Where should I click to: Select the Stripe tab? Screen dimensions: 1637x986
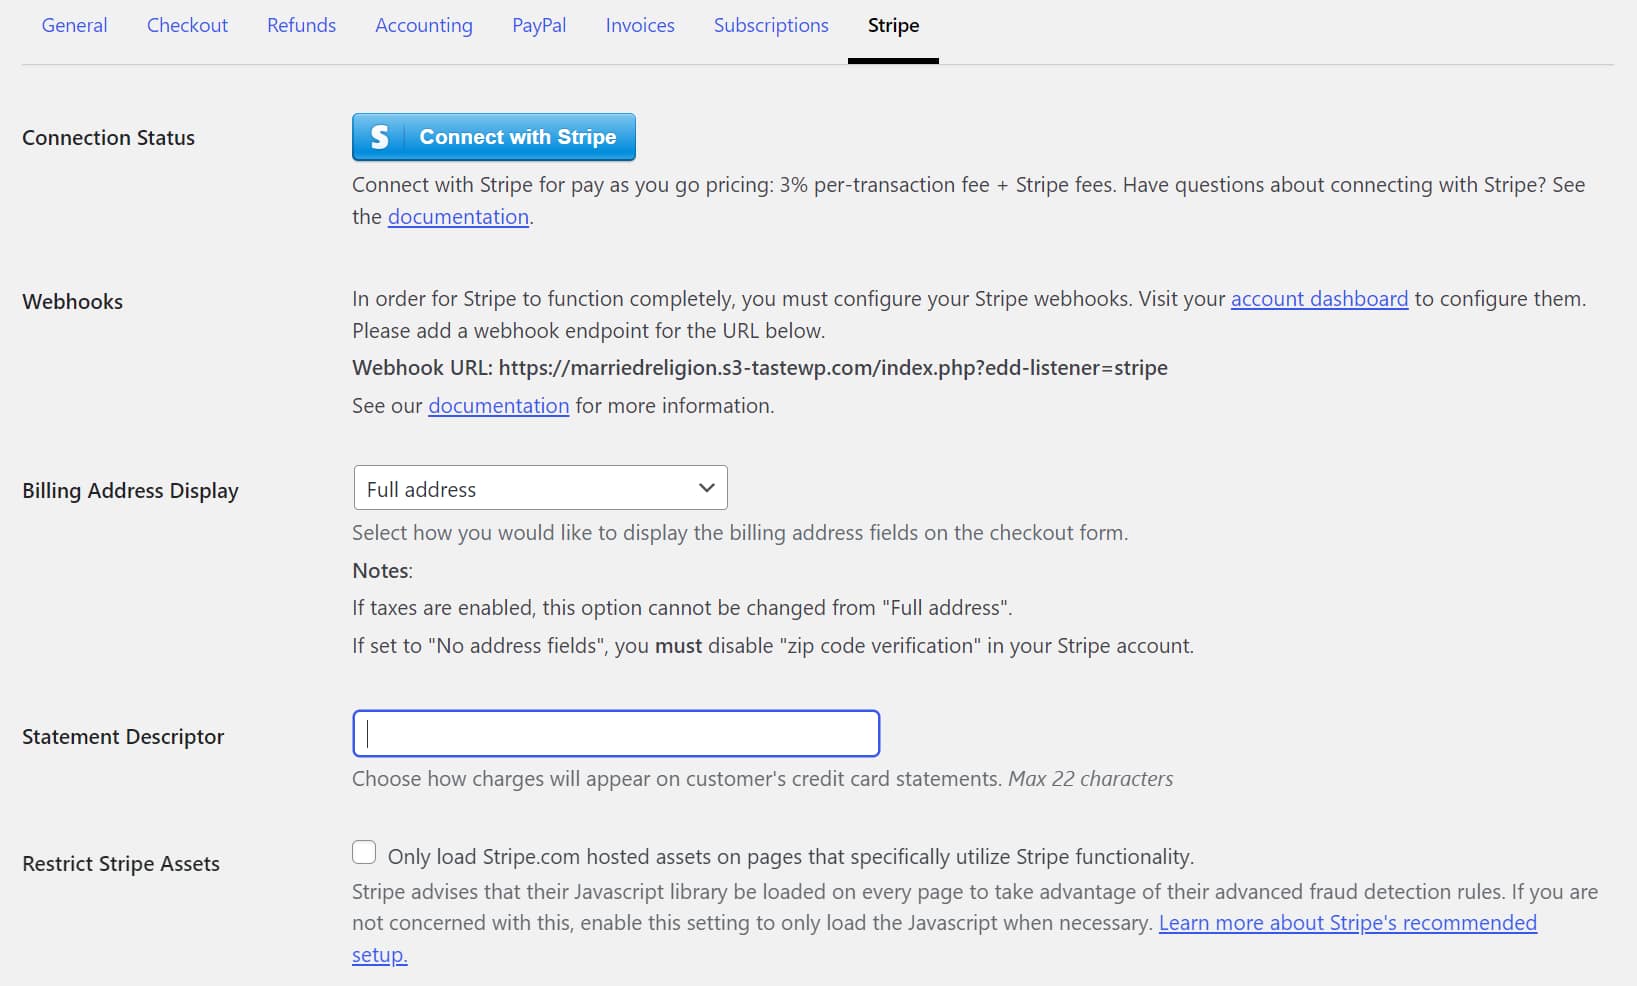pos(893,25)
